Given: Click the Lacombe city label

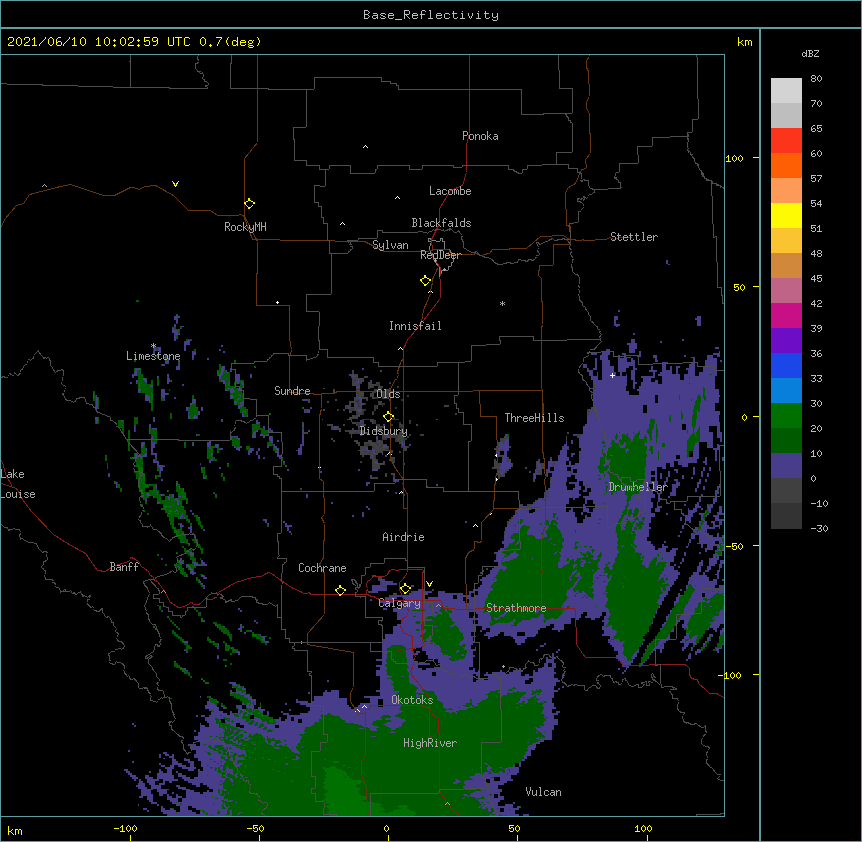Looking at the screenshot, I should (450, 191).
